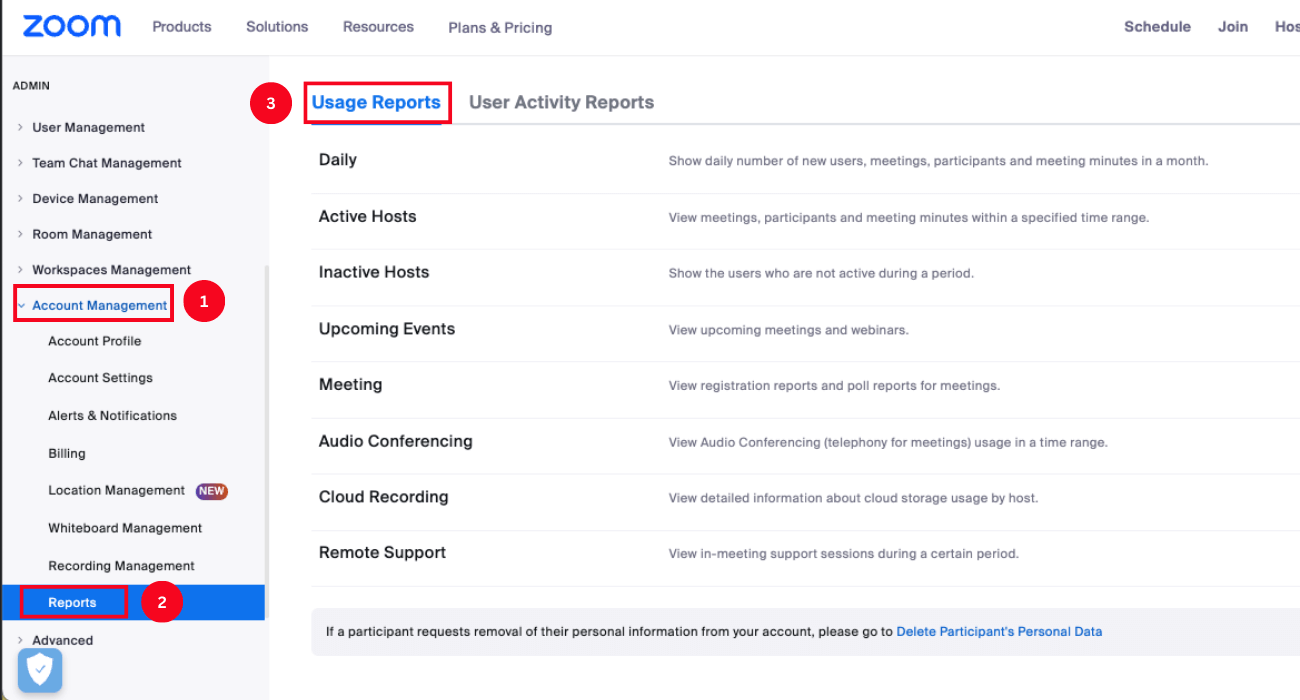
Task: Switch to the Usage Reports tab
Action: [x=376, y=102]
